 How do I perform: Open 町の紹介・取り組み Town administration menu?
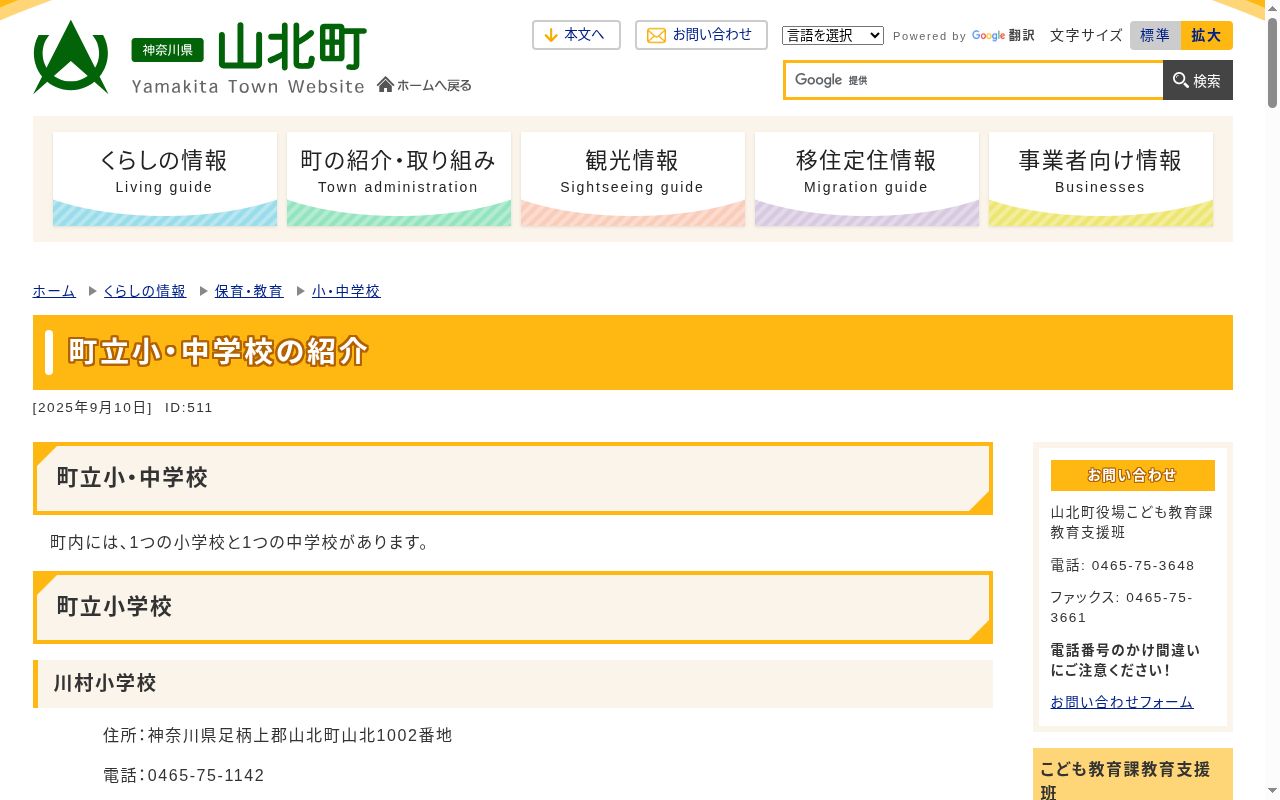[399, 179]
